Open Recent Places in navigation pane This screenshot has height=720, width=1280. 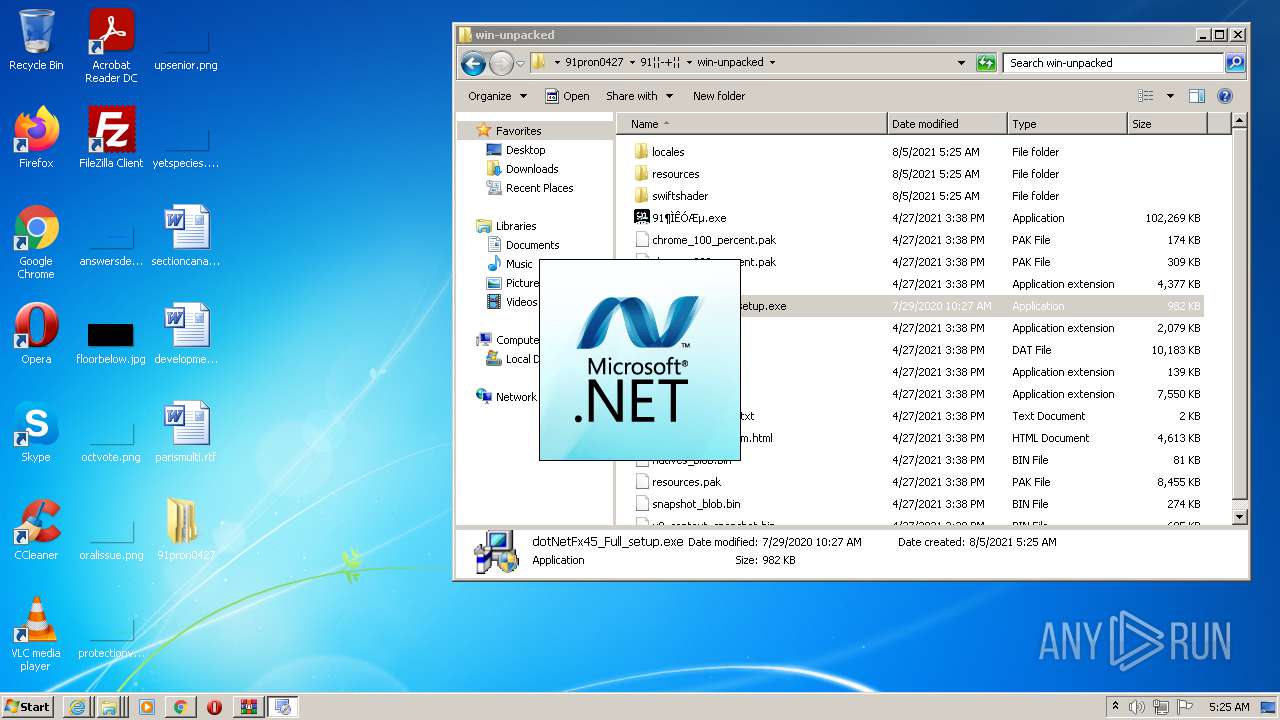coord(539,188)
